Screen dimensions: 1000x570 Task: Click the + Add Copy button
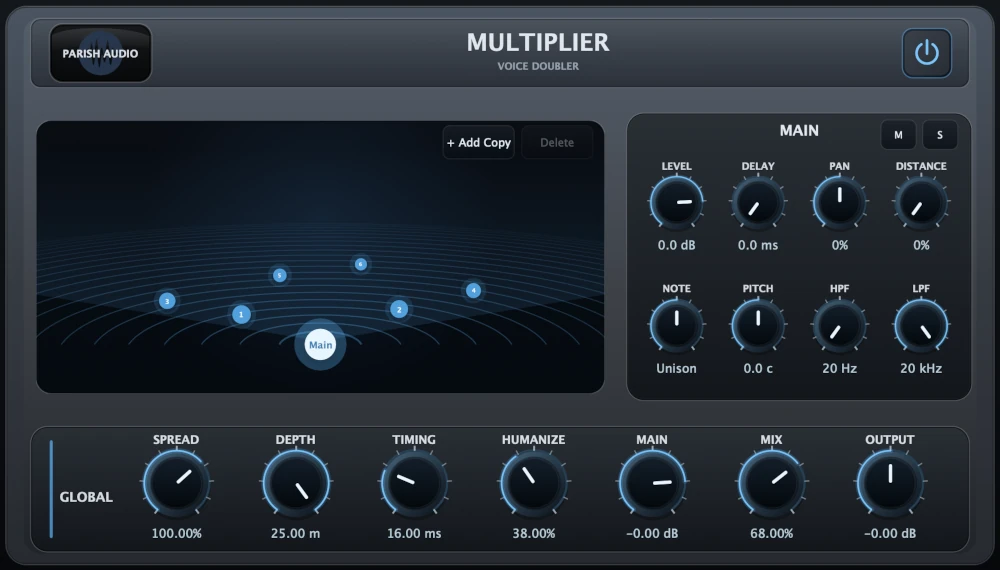[478, 143]
